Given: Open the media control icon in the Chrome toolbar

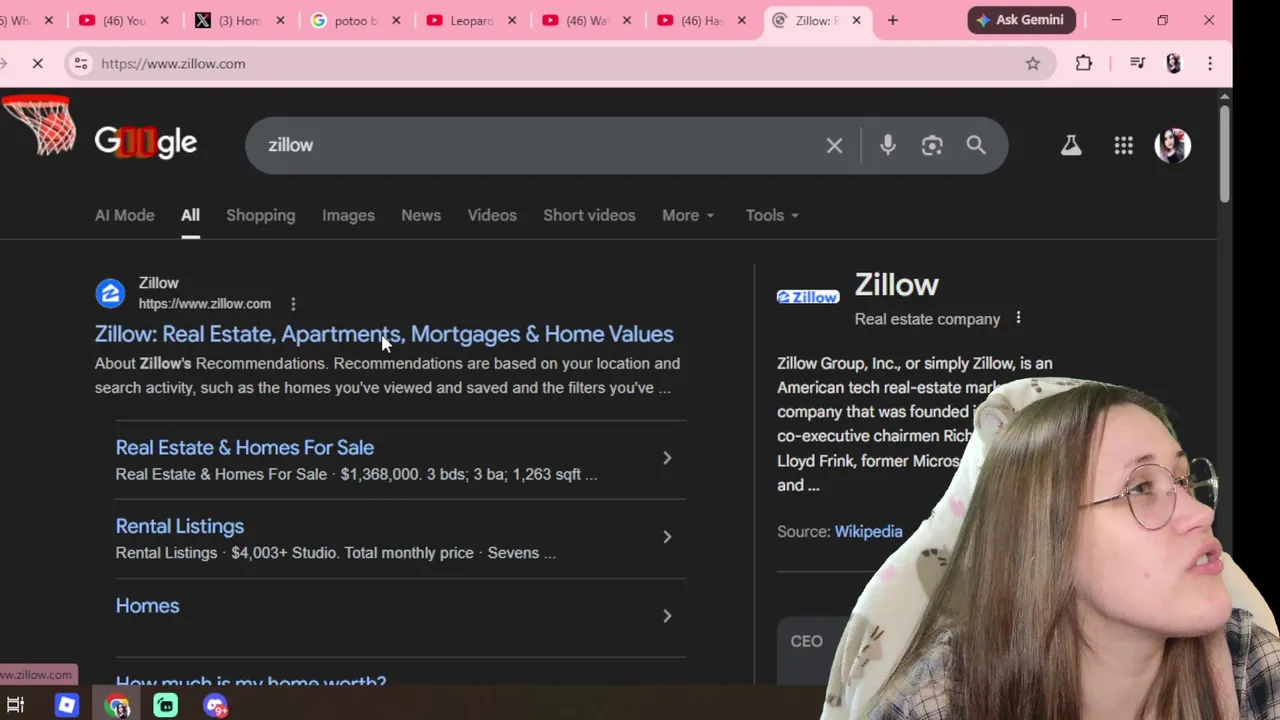Looking at the screenshot, I should [x=1137, y=64].
